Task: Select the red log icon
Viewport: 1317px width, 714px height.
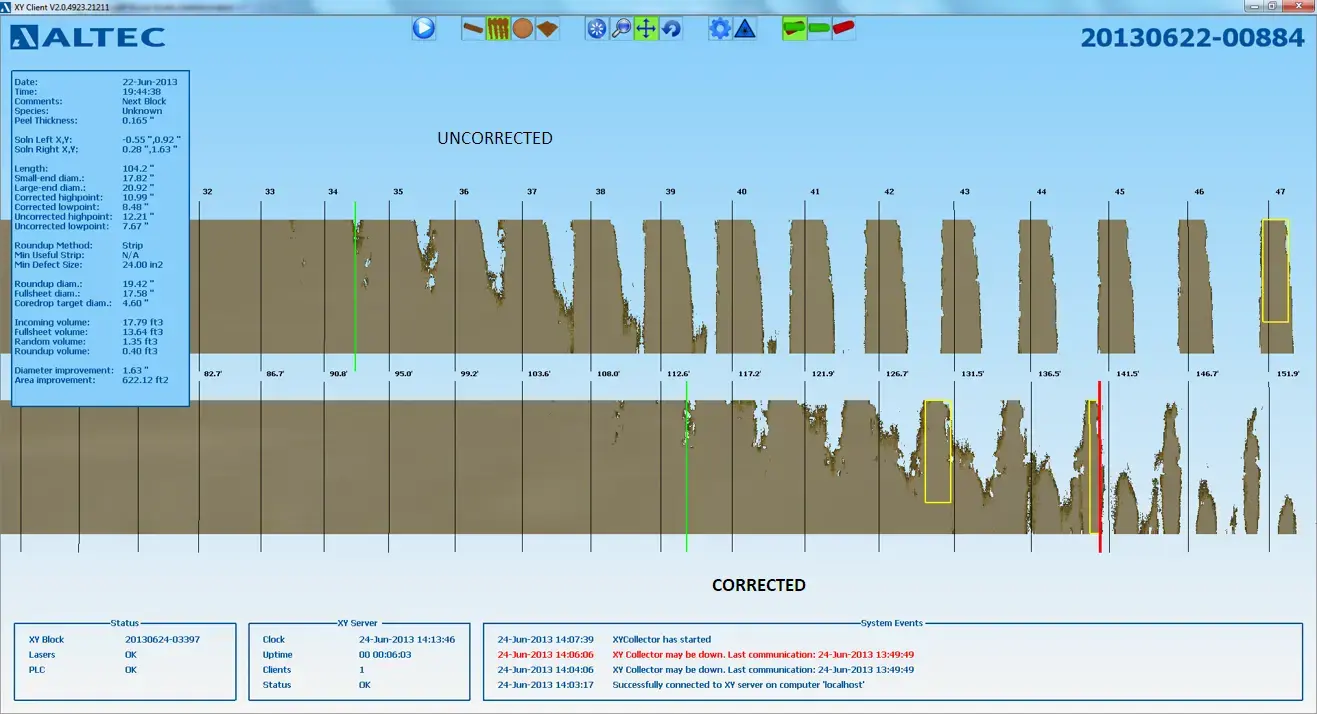Action: 844,29
